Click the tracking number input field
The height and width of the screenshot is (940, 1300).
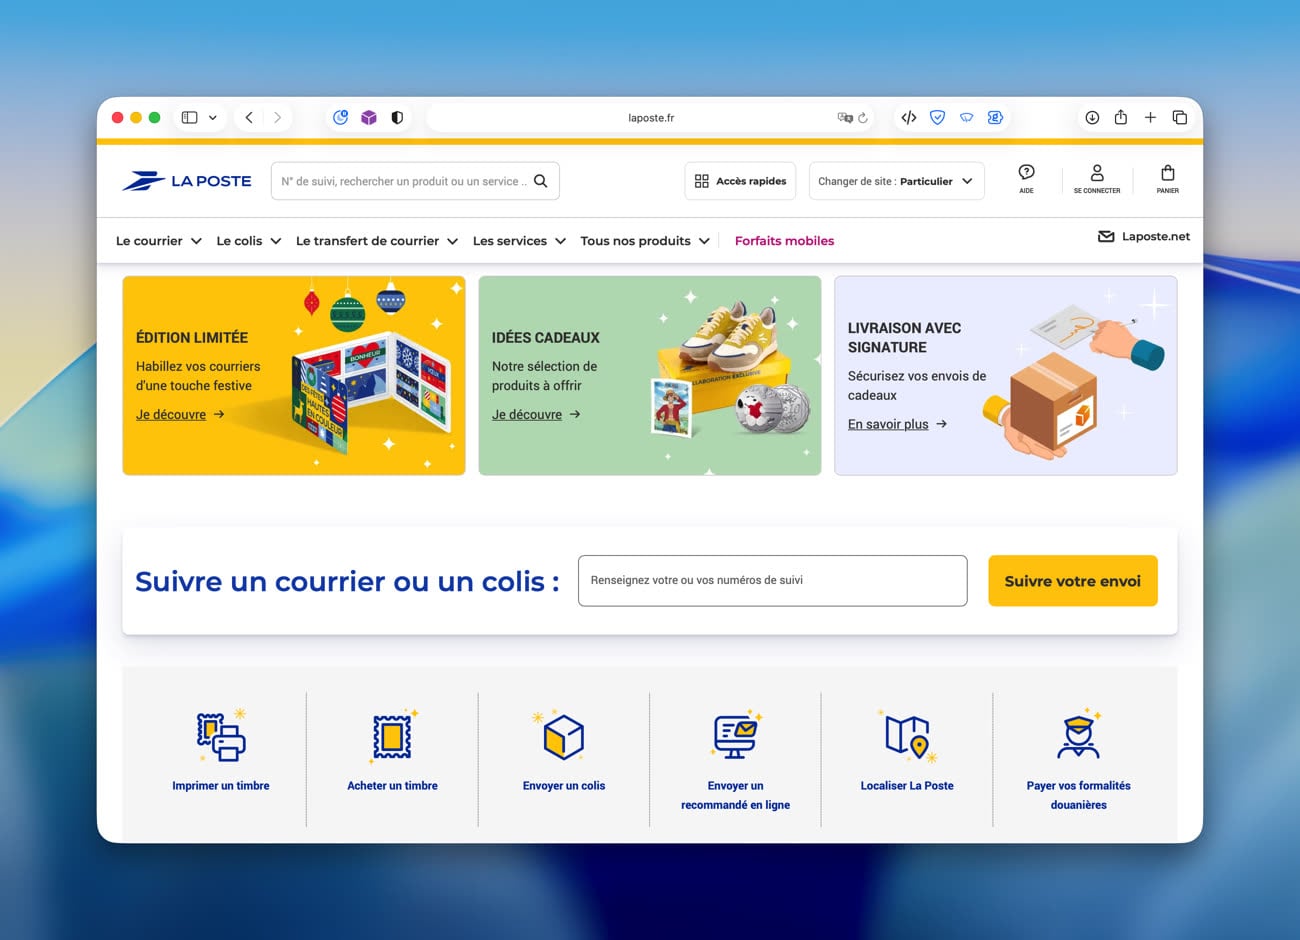tap(772, 581)
